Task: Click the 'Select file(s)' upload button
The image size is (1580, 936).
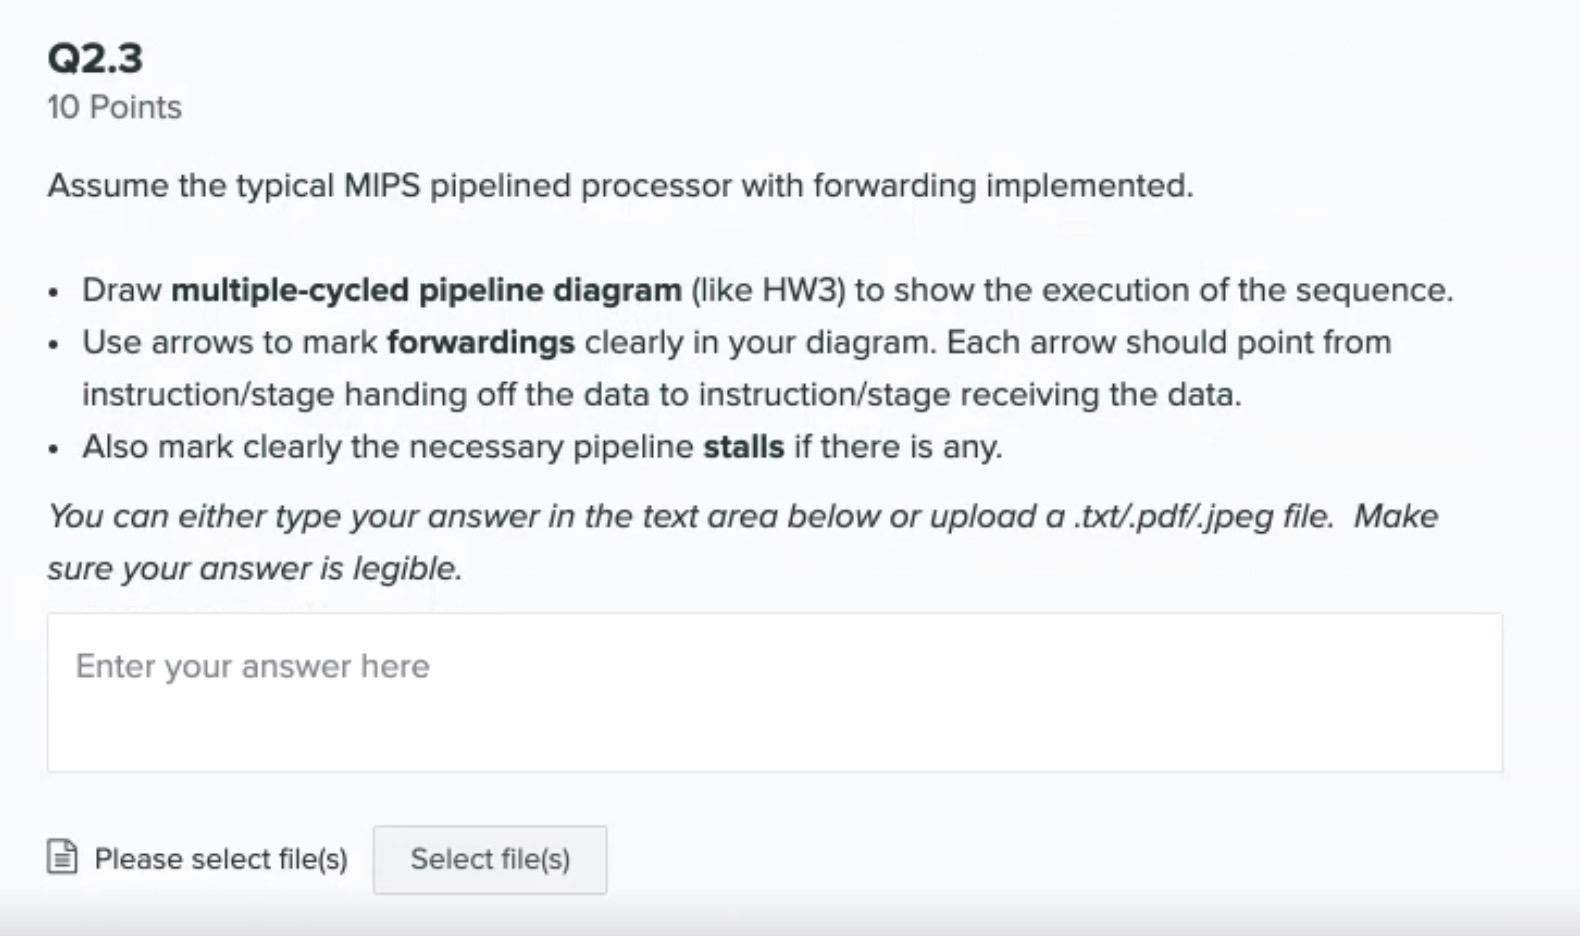Action: pos(489,859)
